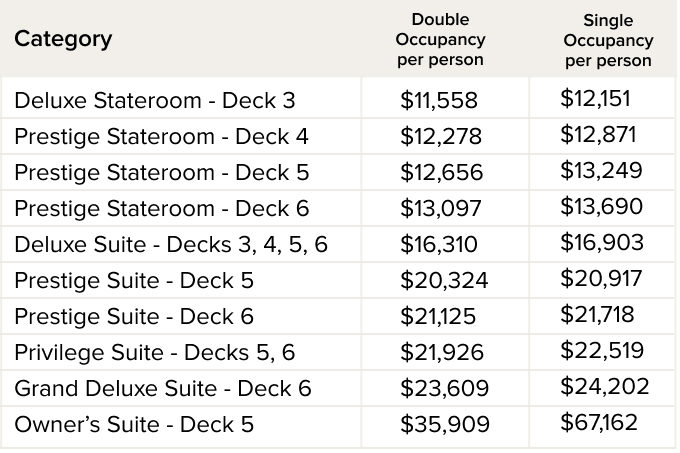Click Prestige Suite - Deck 6 label
Viewport: 680px width, 453px height.
click(134, 316)
